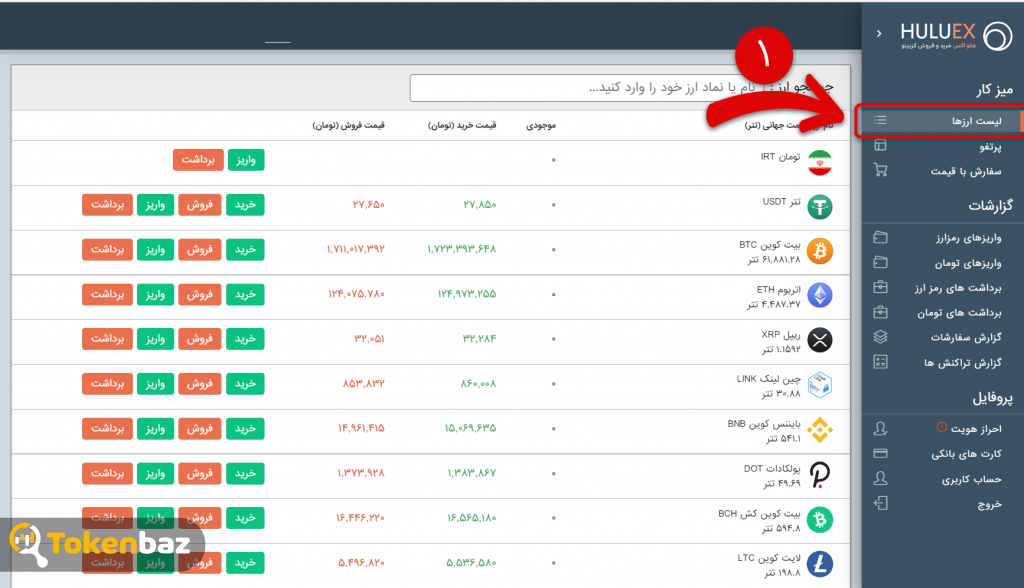Click the HULUEX logo icon
Screen dimensions: 1024x588
(997, 36)
